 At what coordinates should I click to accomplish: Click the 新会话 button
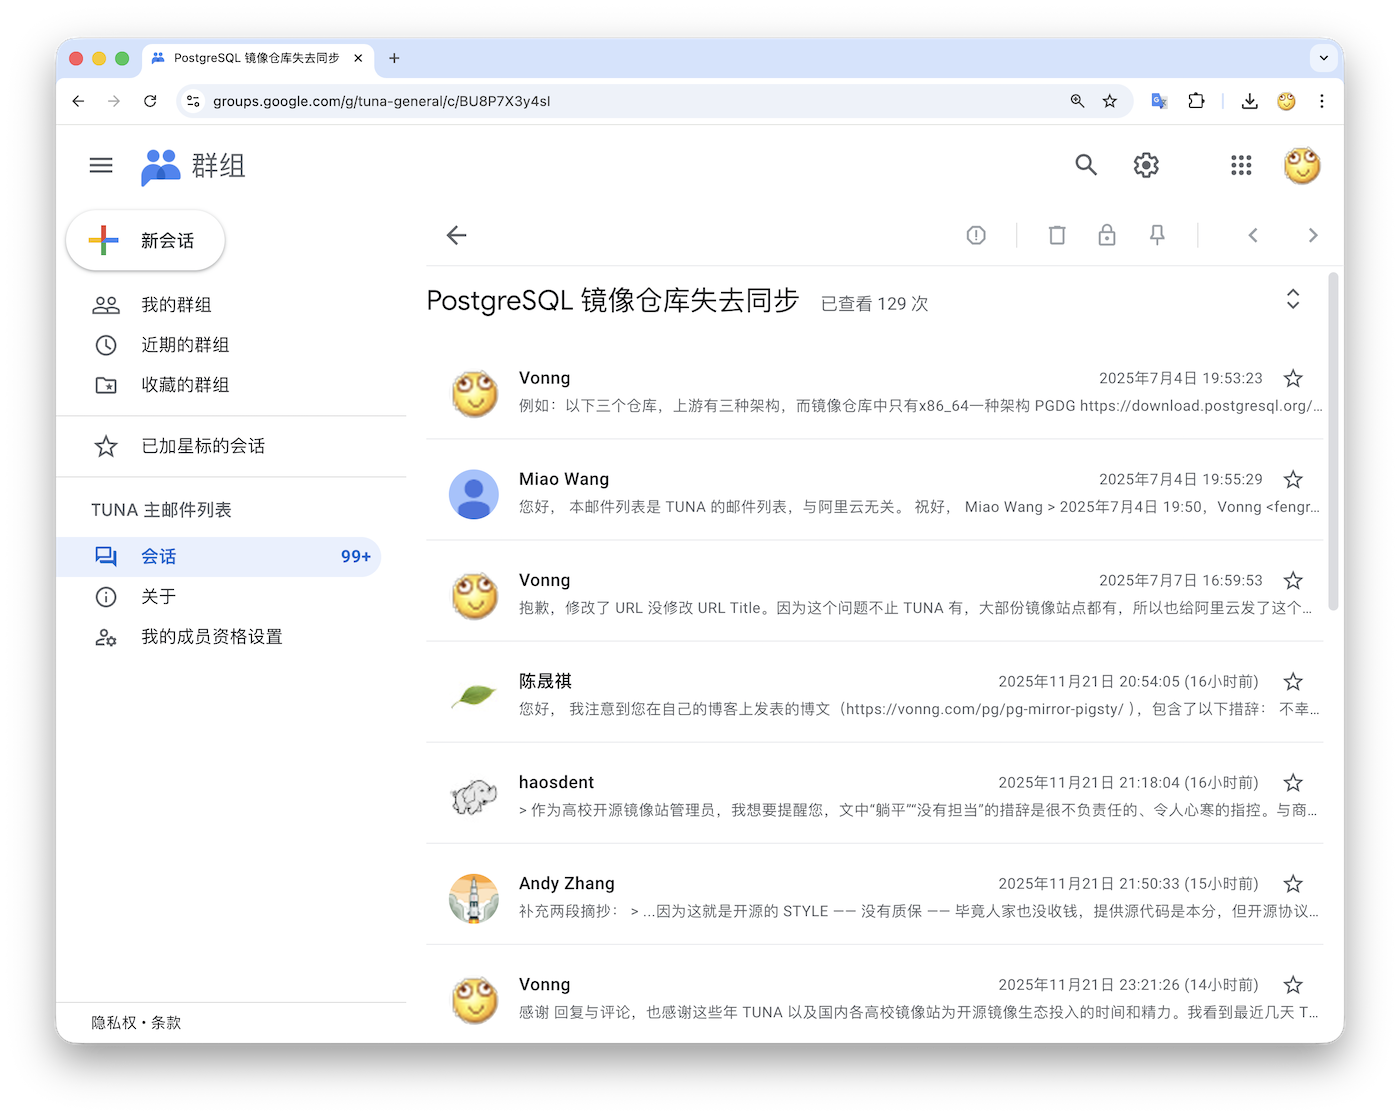tap(146, 240)
